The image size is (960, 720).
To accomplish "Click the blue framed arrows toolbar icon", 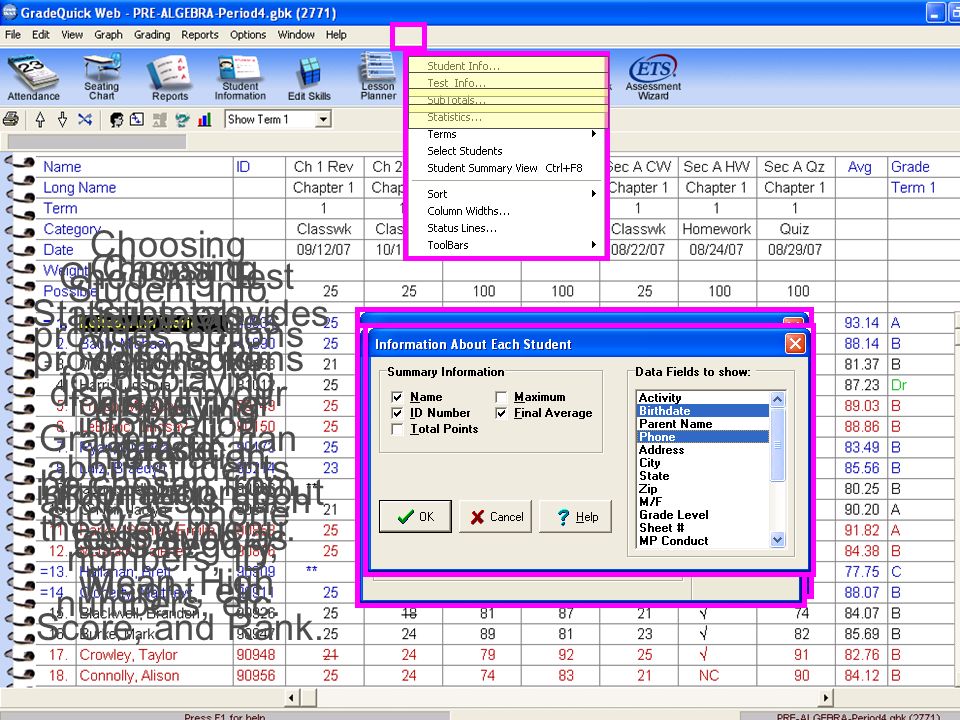I will [x=137, y=119].
